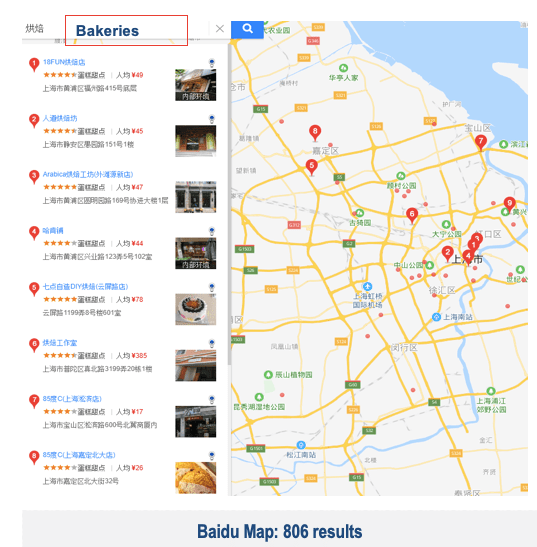Click red pin 3 in results list

click(34, 177)
